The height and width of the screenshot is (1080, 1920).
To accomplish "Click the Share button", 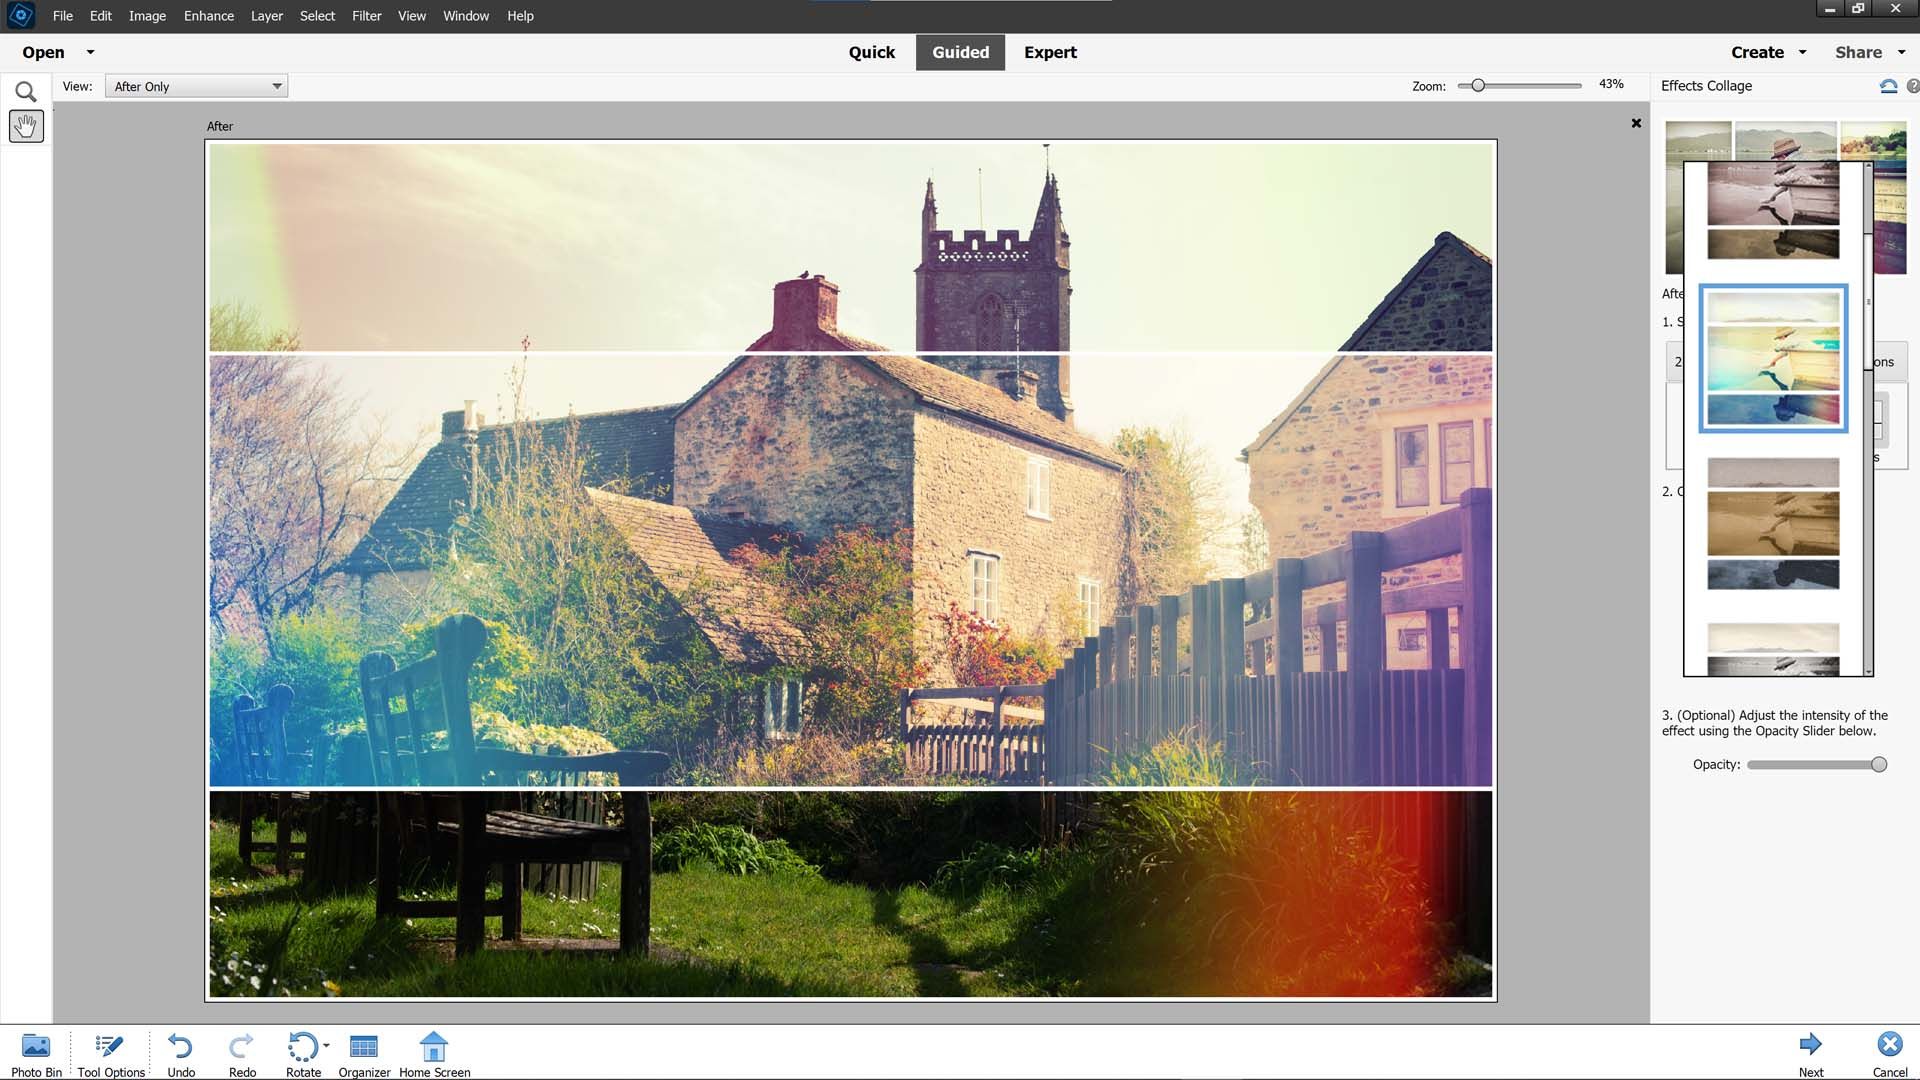I will pyautogui.click(x=1858, y=52).
